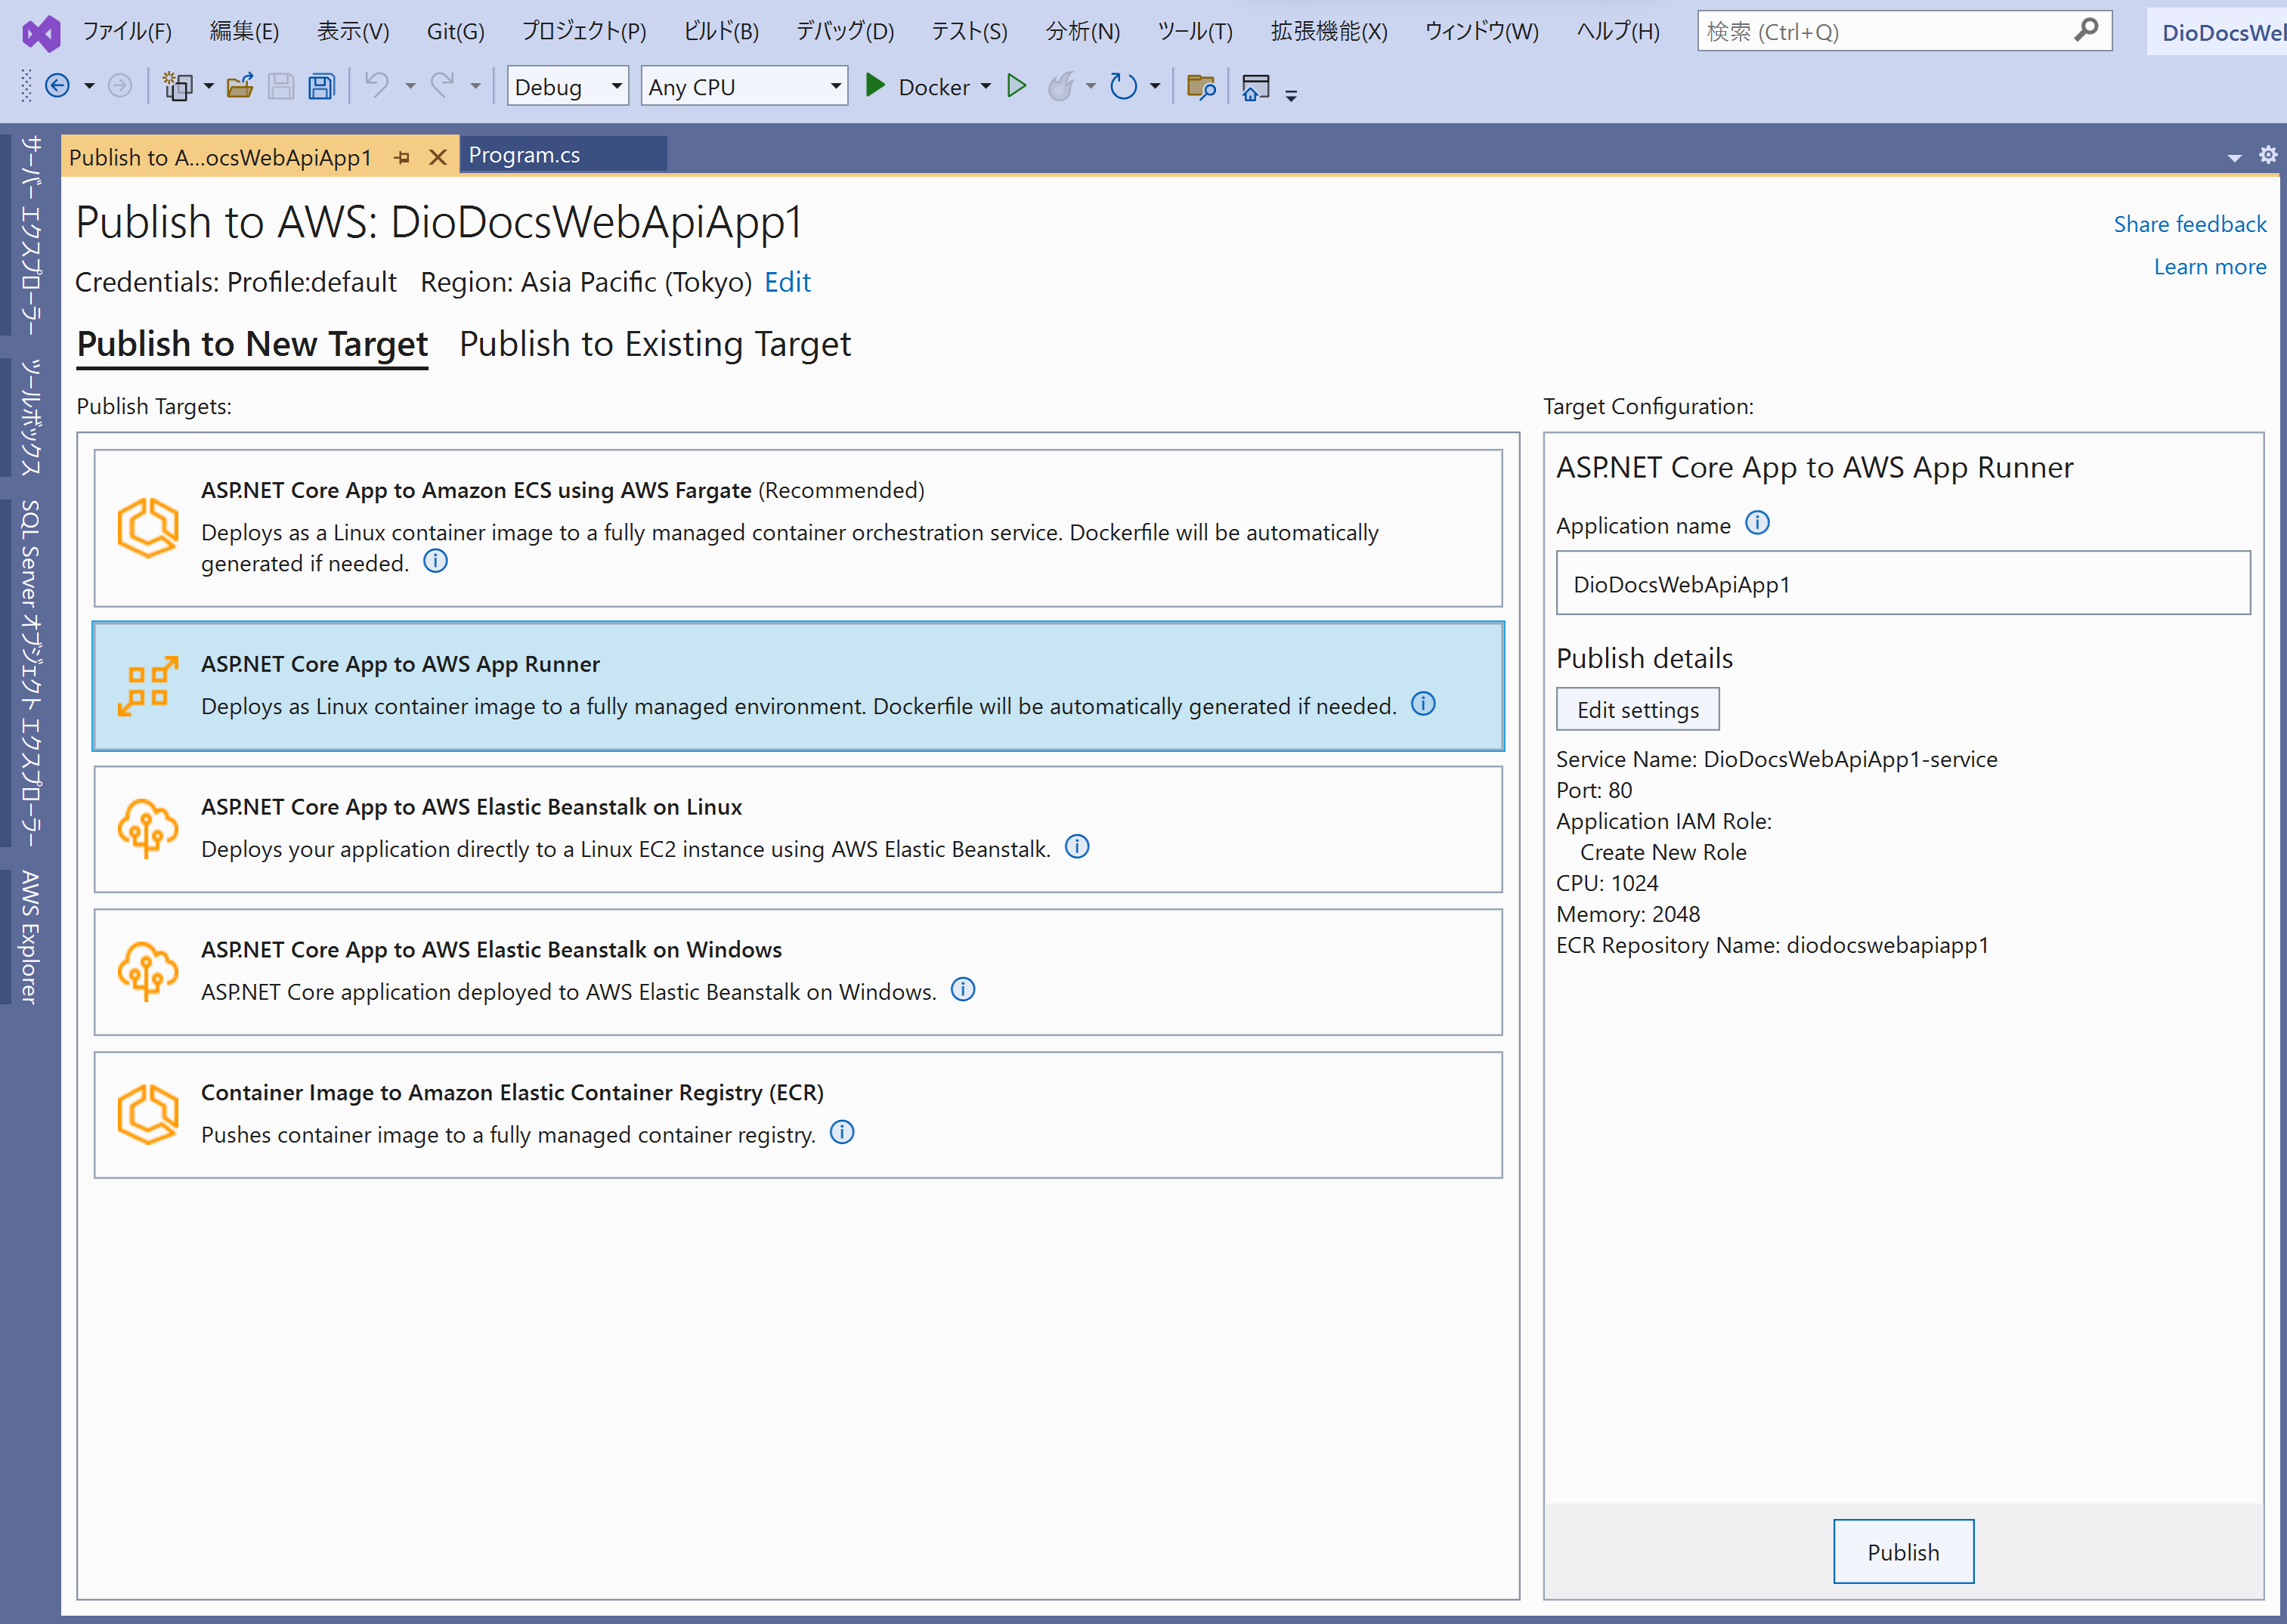Pin the Publish to AWS document tab
This screenshot has width=2287, height=1624.
[x=402, y=158]
